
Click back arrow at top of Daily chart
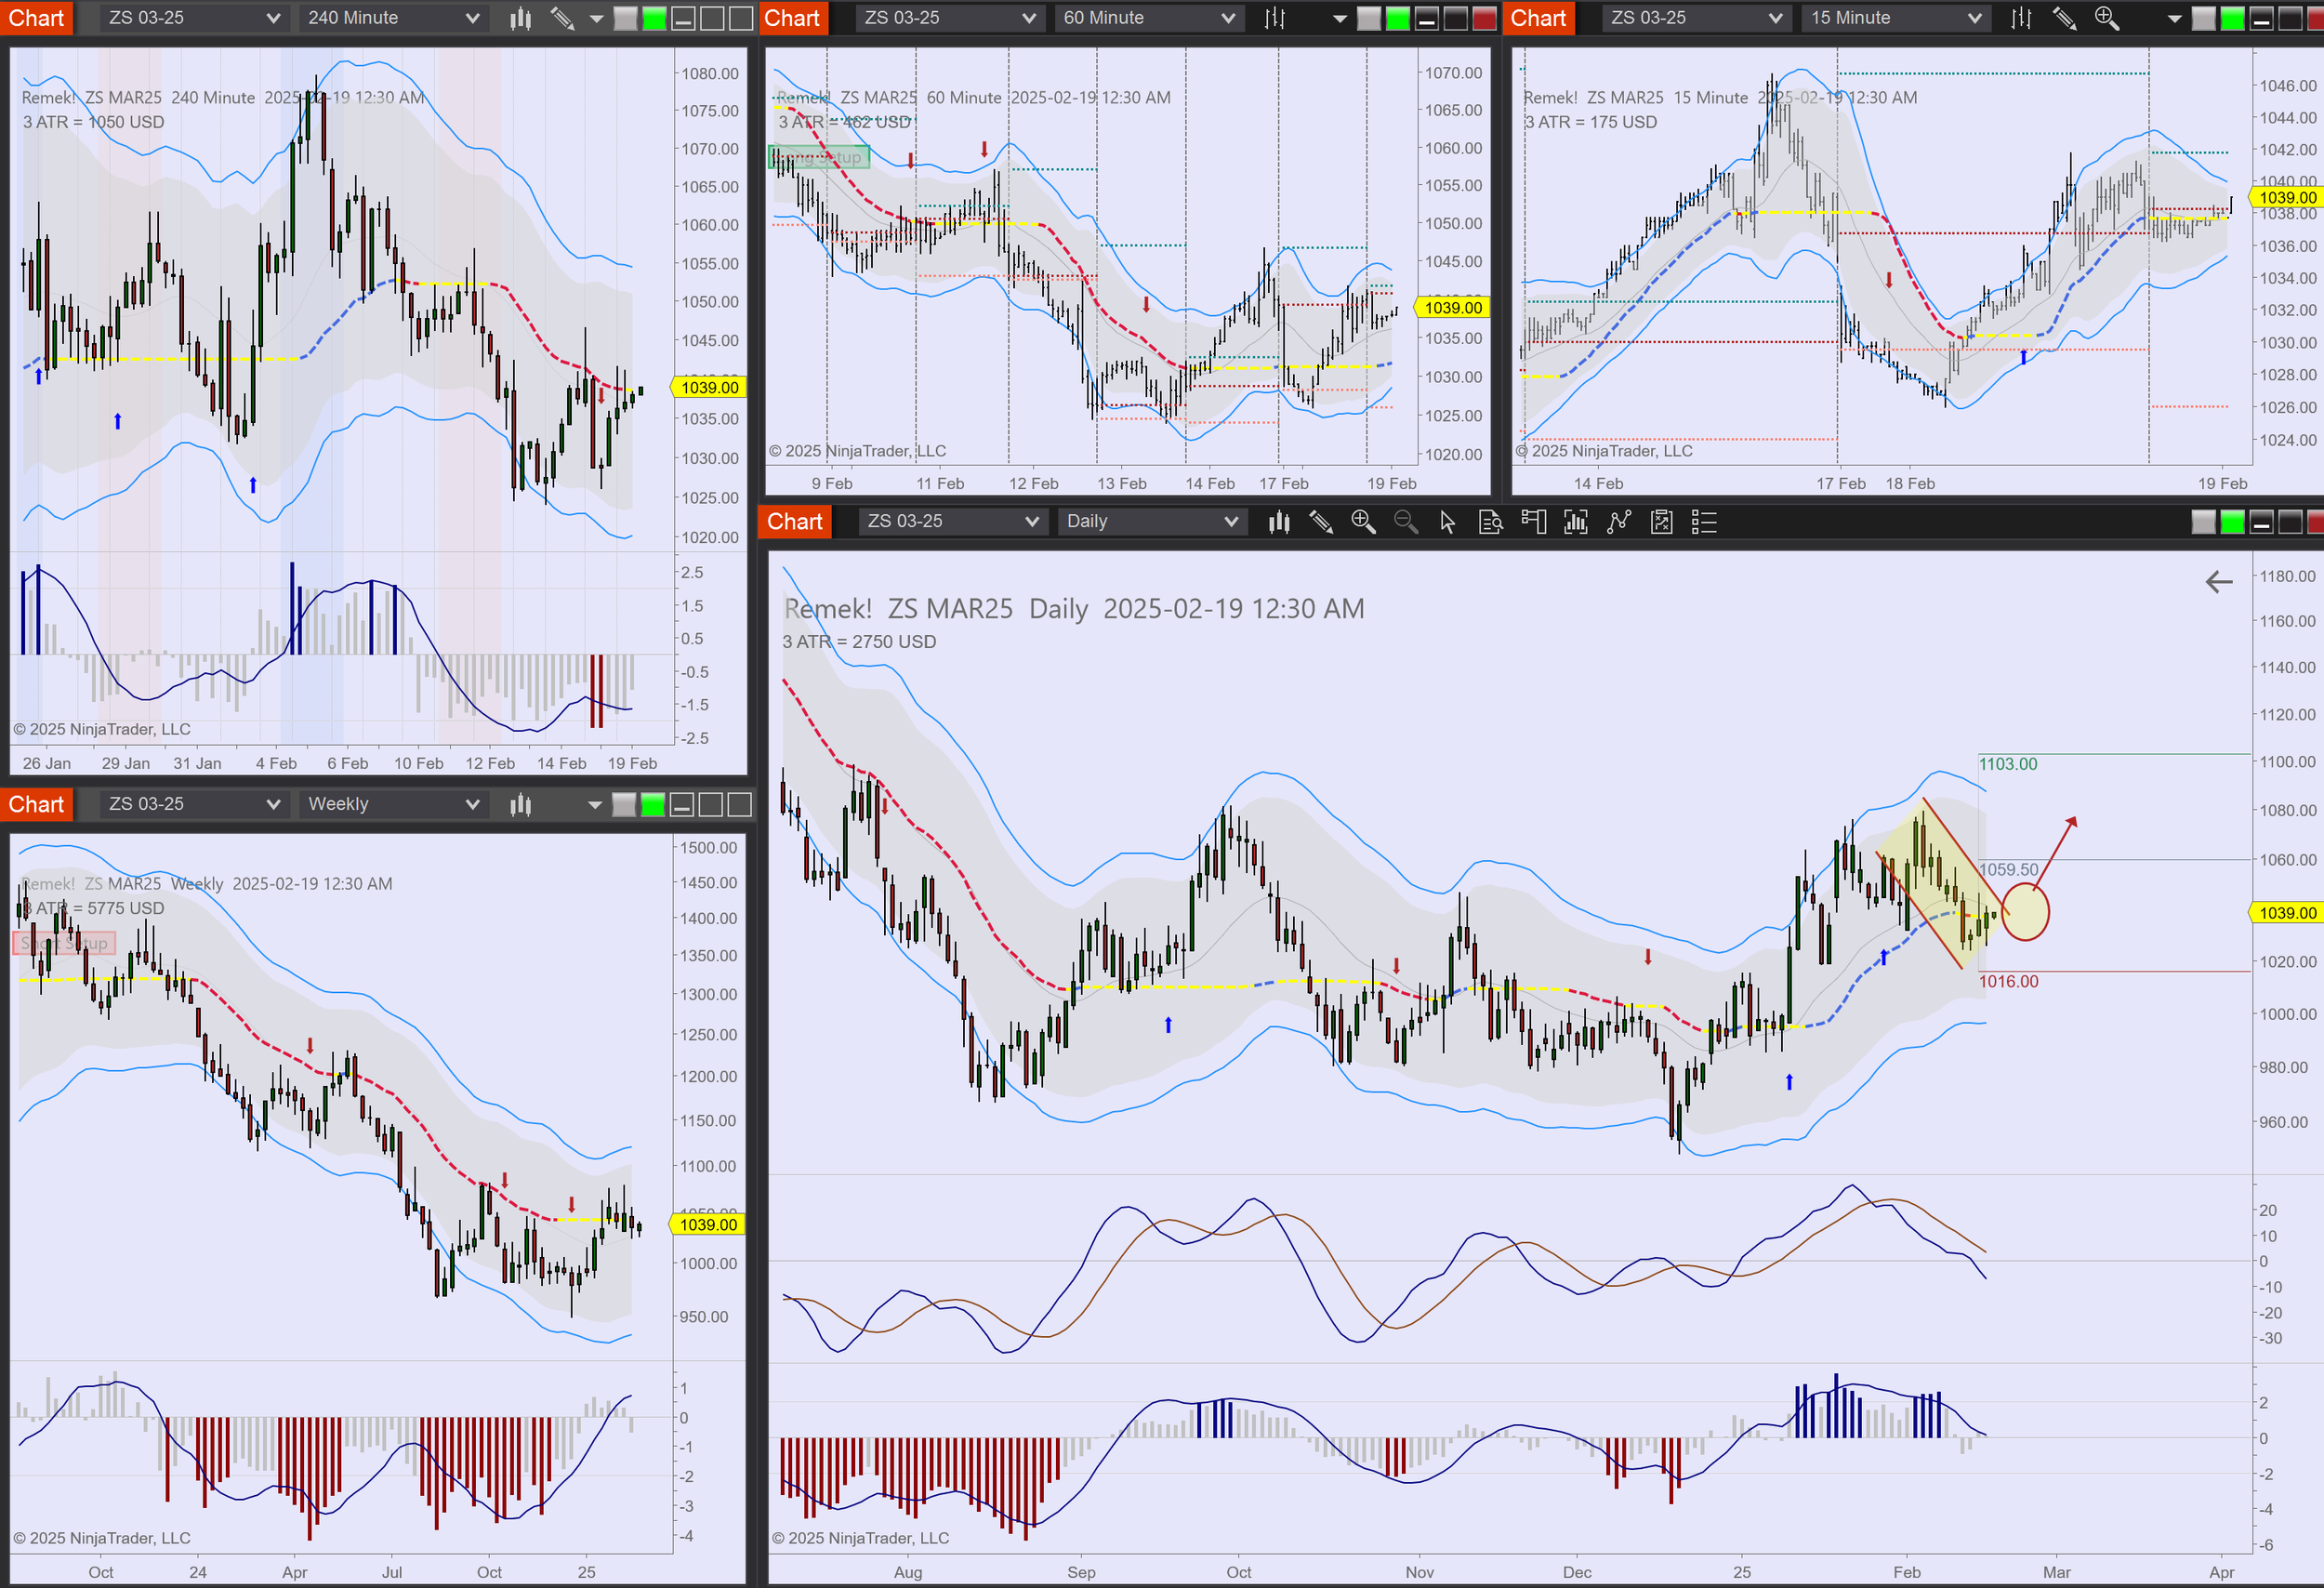(2219, 582)
